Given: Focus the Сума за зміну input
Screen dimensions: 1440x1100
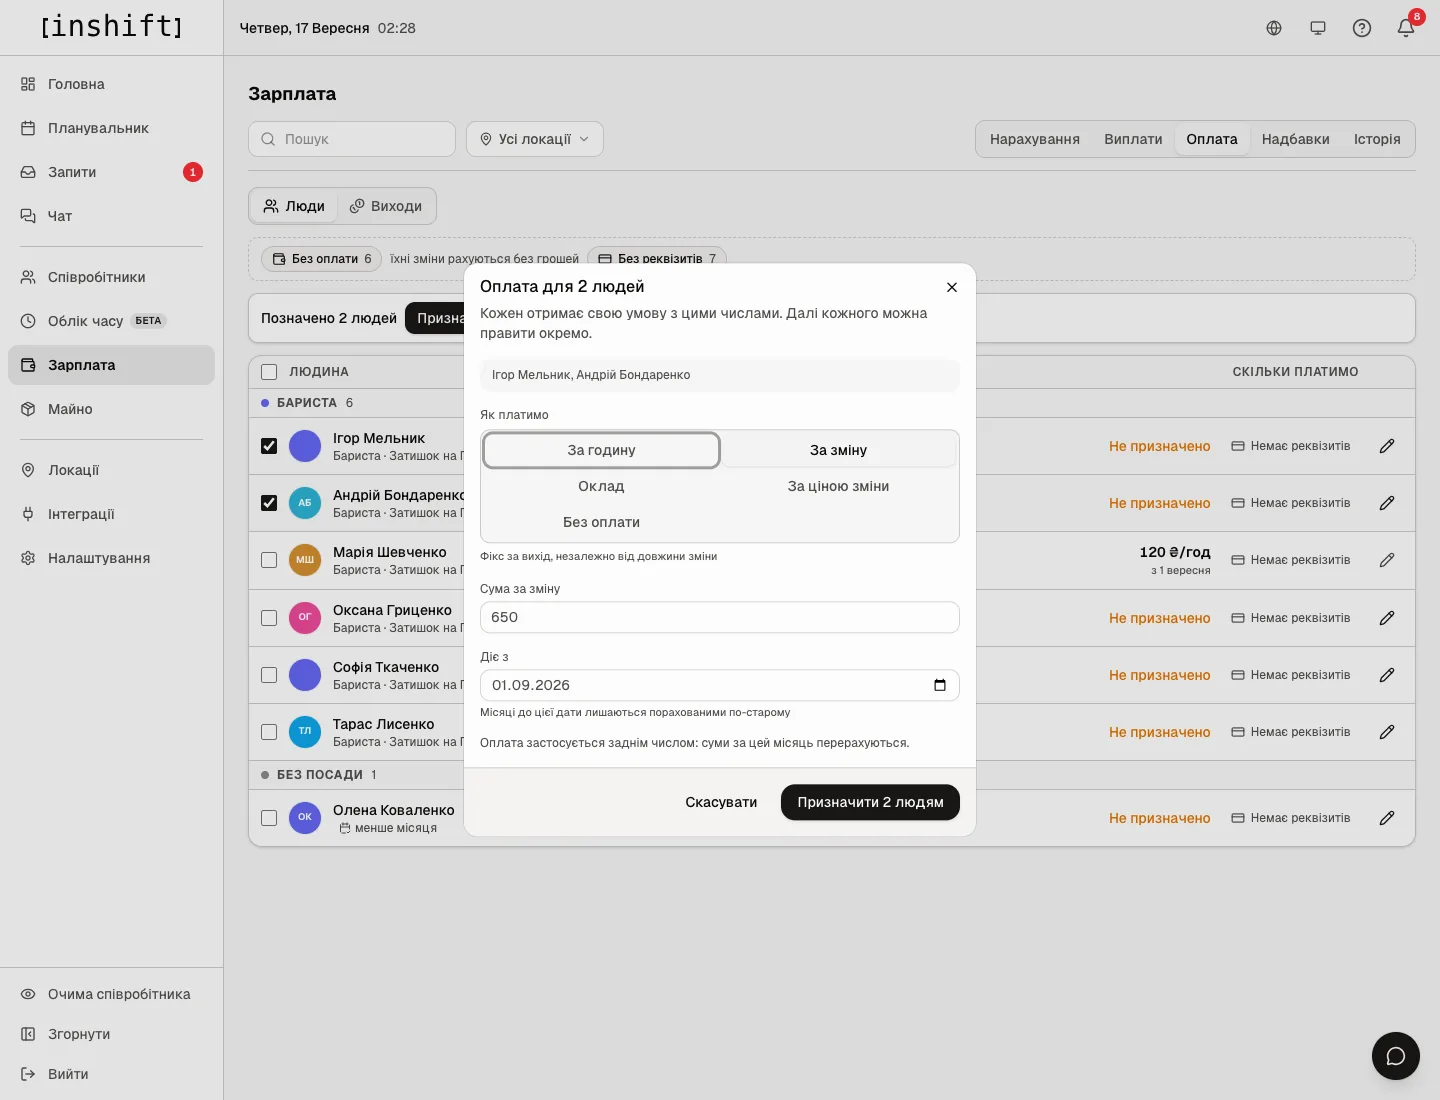Looking at the screenshot, I should coord(720,617).
